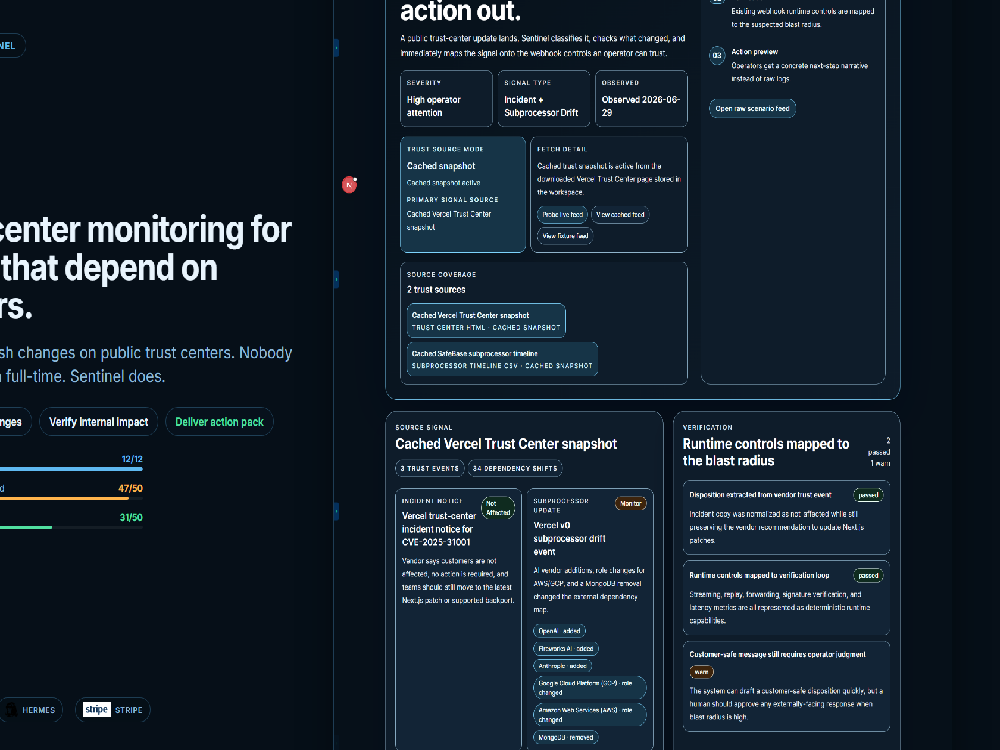
Task: Click the 31/50 score value
Action: (x=131, y=517)
